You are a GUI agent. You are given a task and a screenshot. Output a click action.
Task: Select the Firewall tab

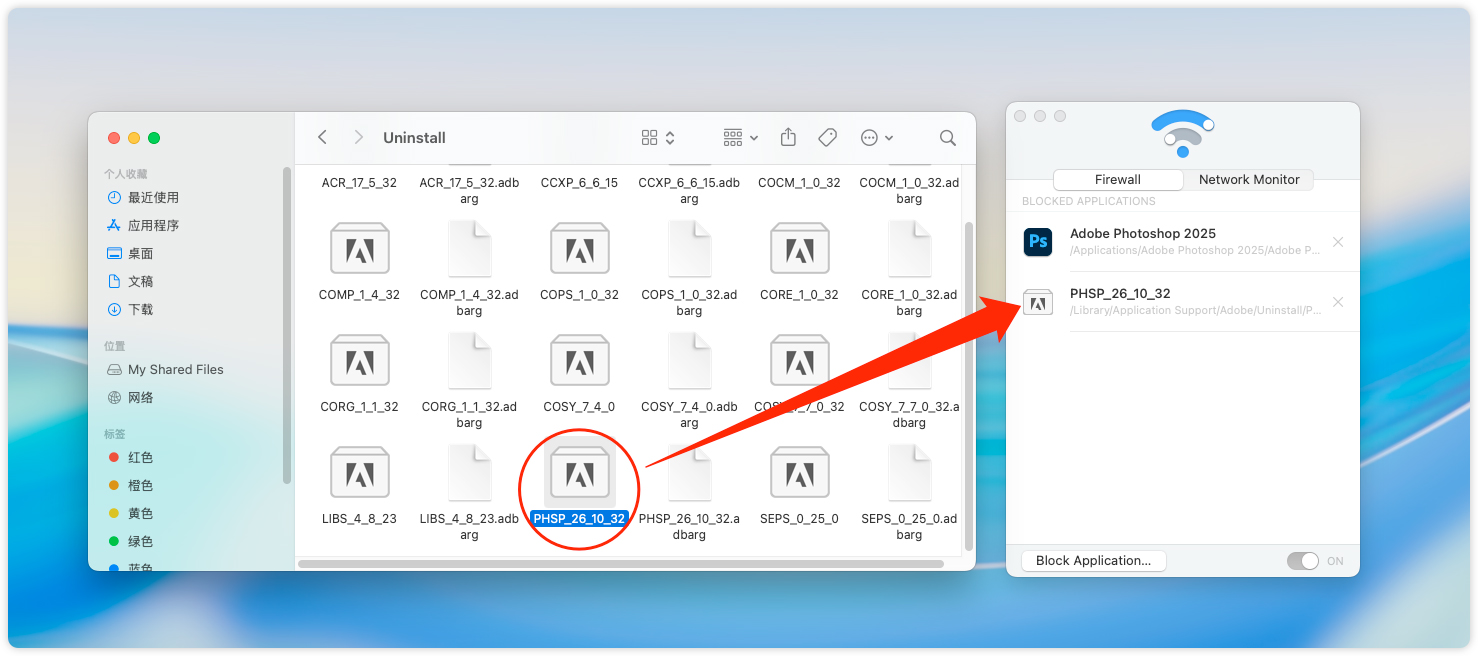click(x=1118, y=180)
